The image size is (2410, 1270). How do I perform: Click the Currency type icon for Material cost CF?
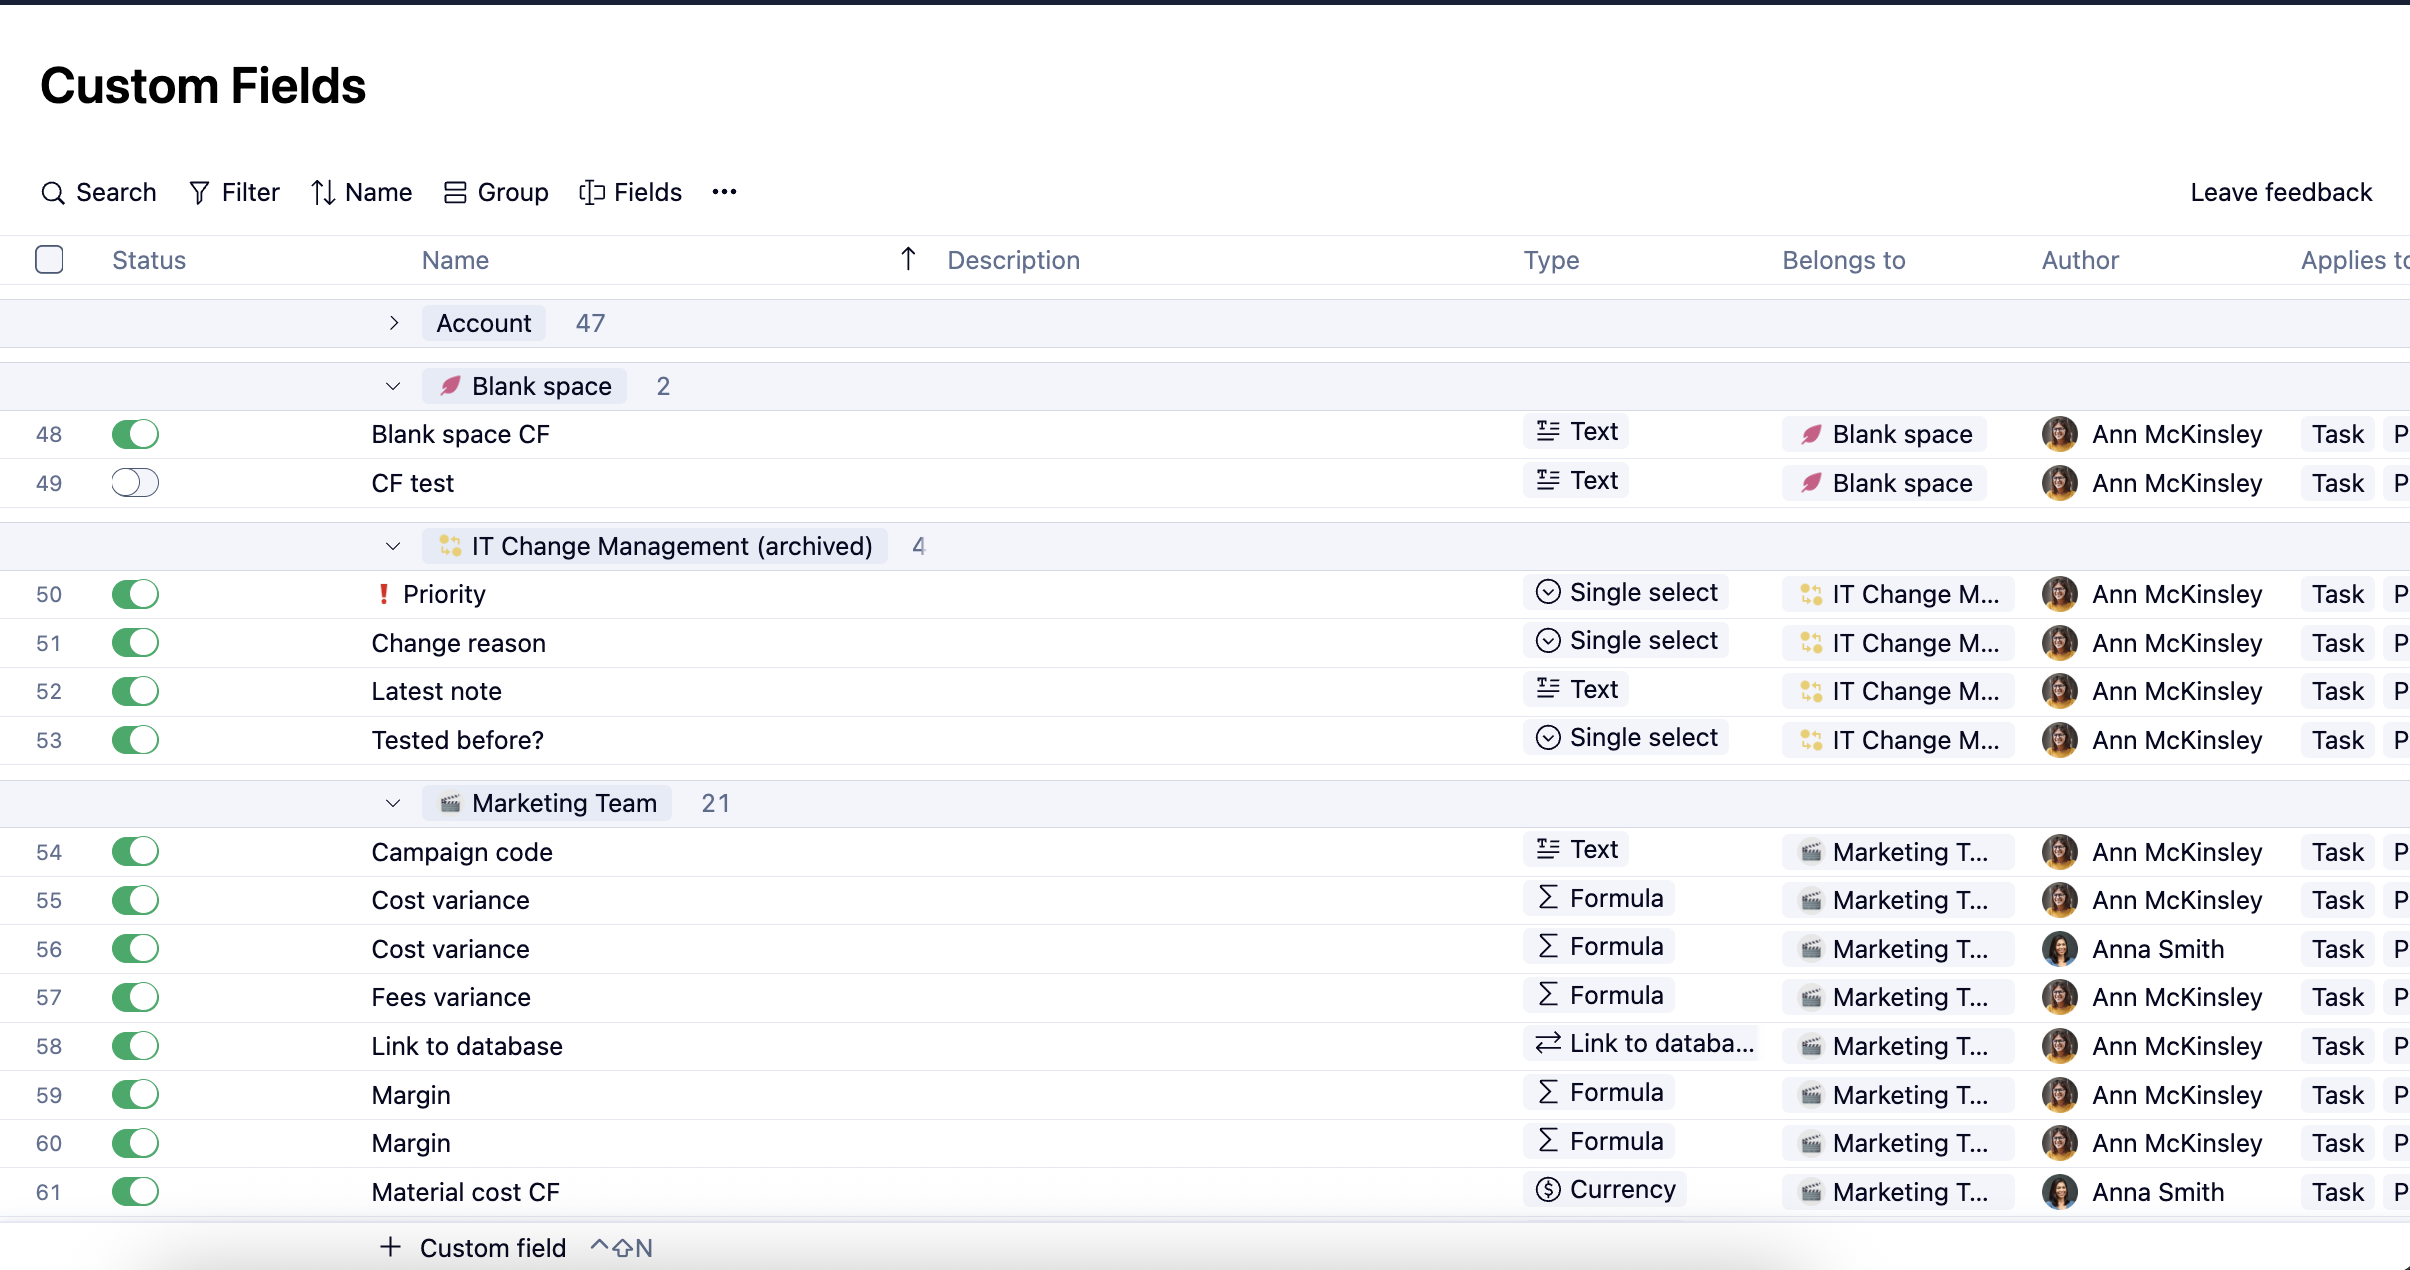[1548, 1189]
